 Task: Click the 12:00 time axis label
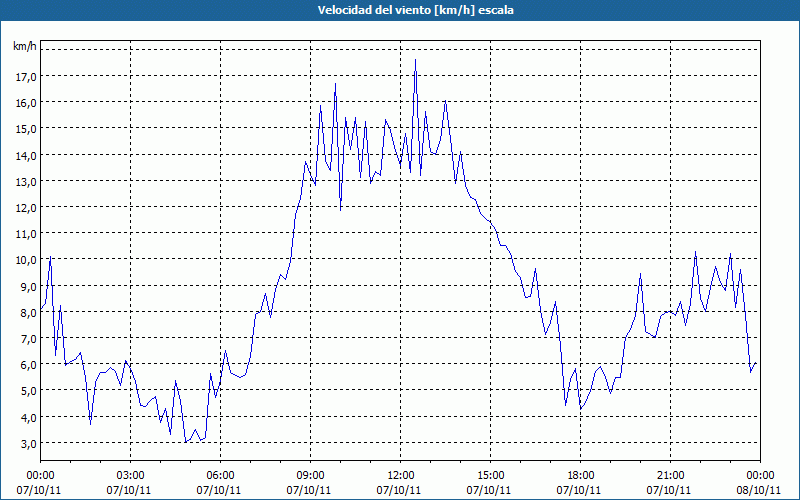tap(401, 476)
